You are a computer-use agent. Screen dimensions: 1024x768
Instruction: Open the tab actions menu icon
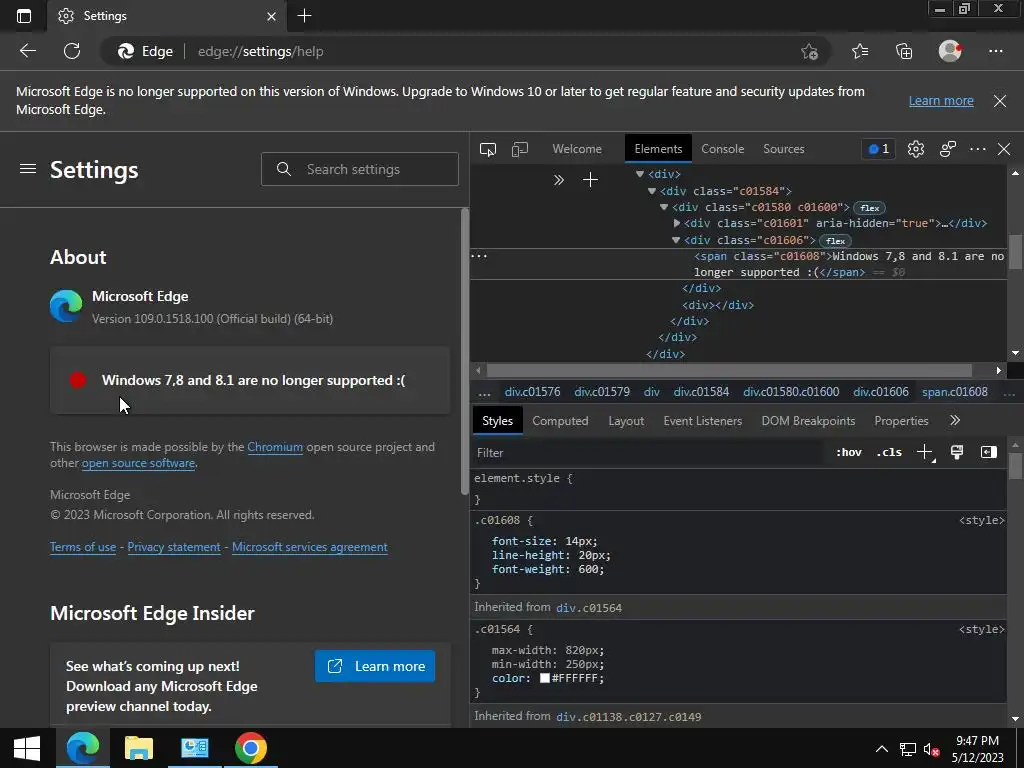coord(24,16)
